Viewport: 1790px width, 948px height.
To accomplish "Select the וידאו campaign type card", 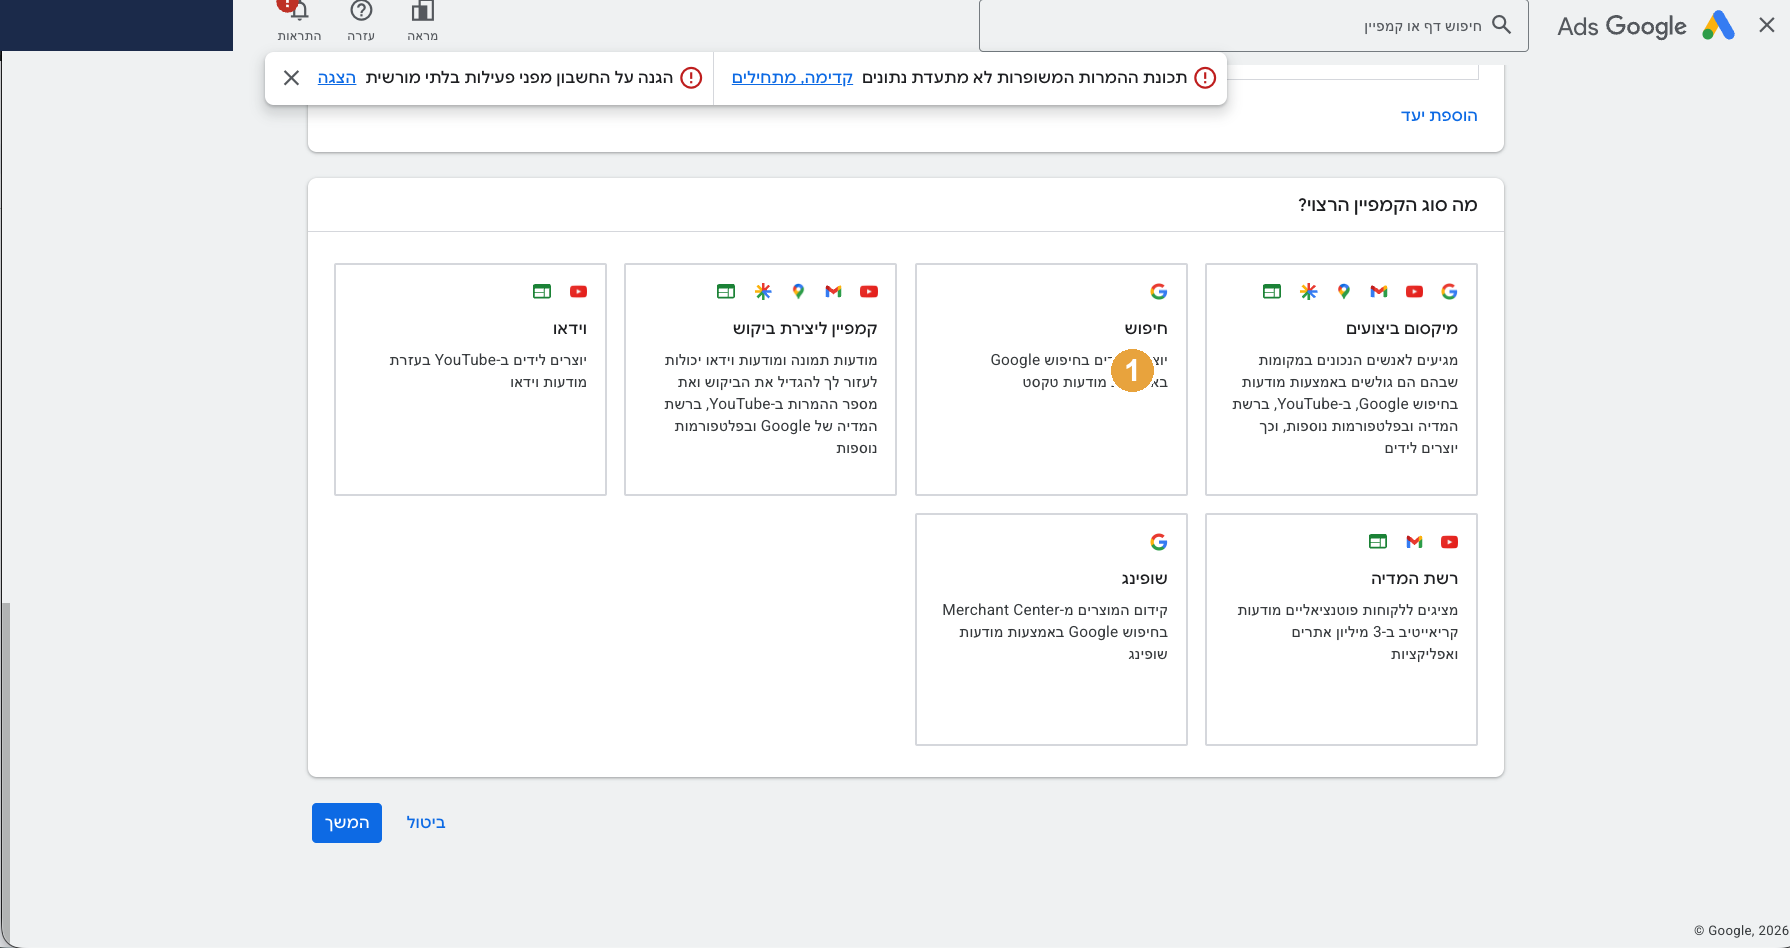I will point(470,379).
